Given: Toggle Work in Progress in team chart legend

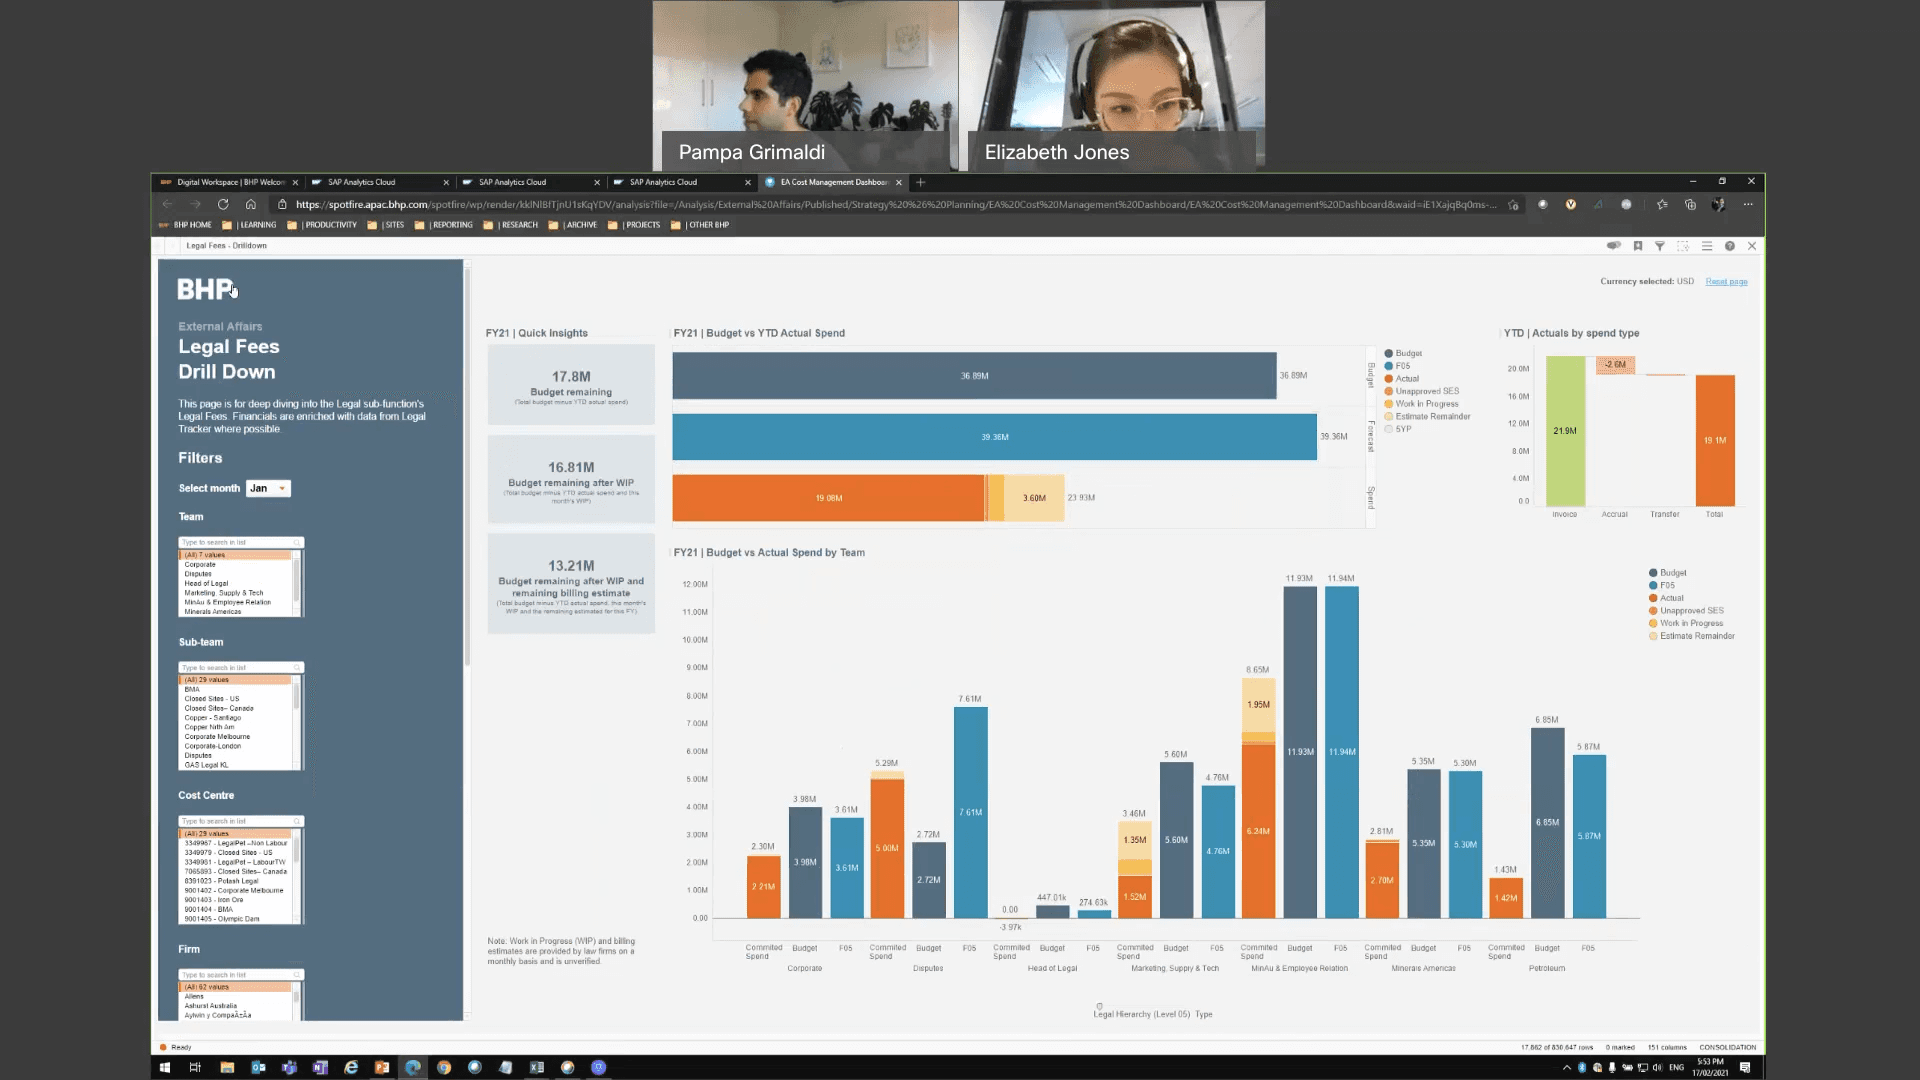Looking at the screenshot, I should tap(1689, 623).
